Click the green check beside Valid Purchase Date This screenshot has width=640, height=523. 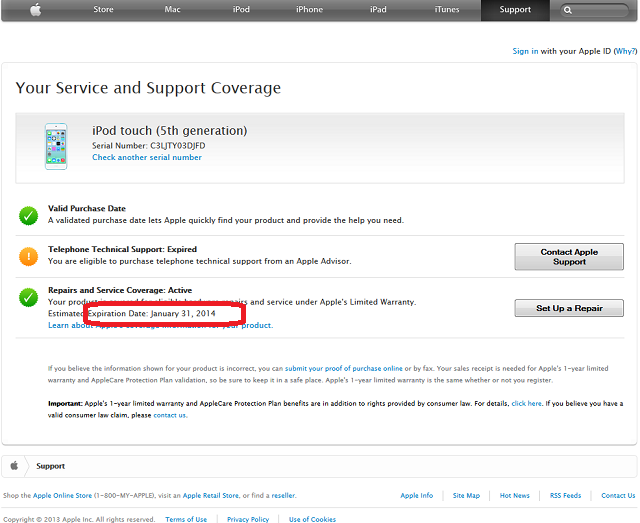29,216
